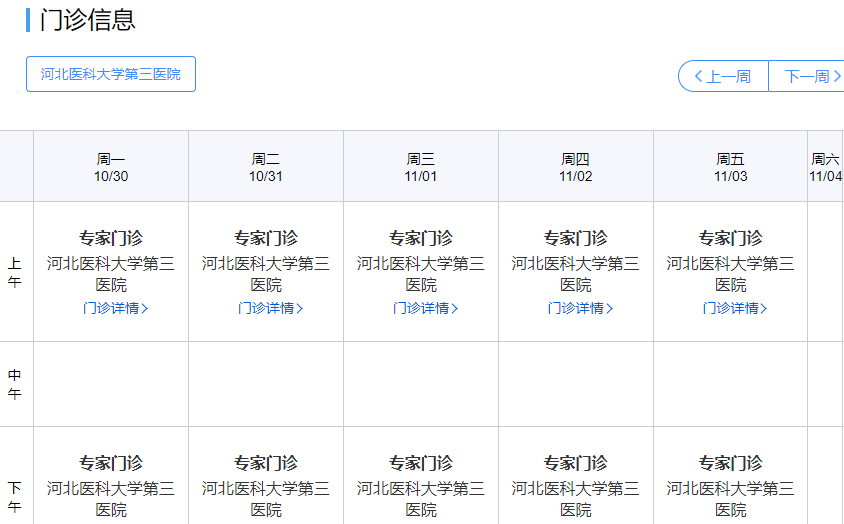Select the 河北医科大学第三医院 hospital button
This screenshot has height=524, width=844.
coord(110,74)
